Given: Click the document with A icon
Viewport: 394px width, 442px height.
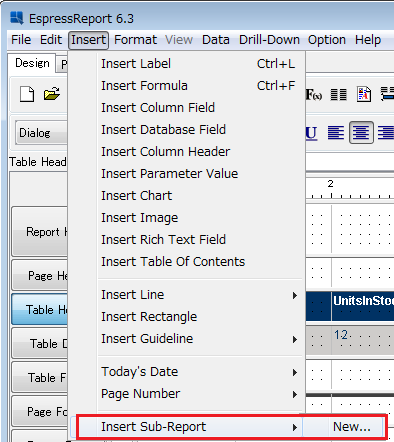Looking at the screenshot, I should [364, 94].
